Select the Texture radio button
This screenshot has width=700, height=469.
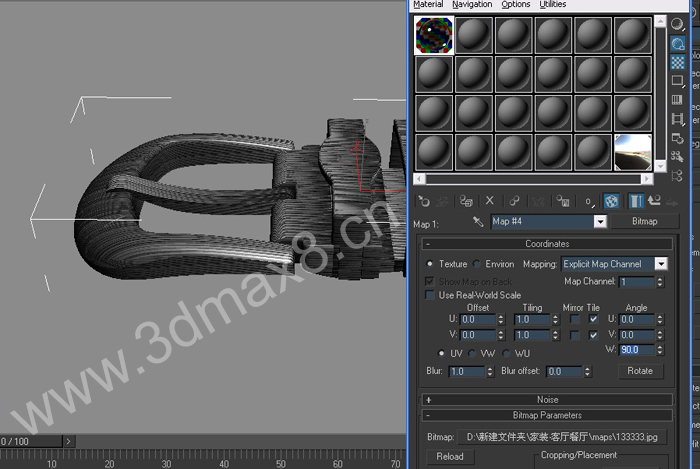pyautogui.click(x=430, y=264)
